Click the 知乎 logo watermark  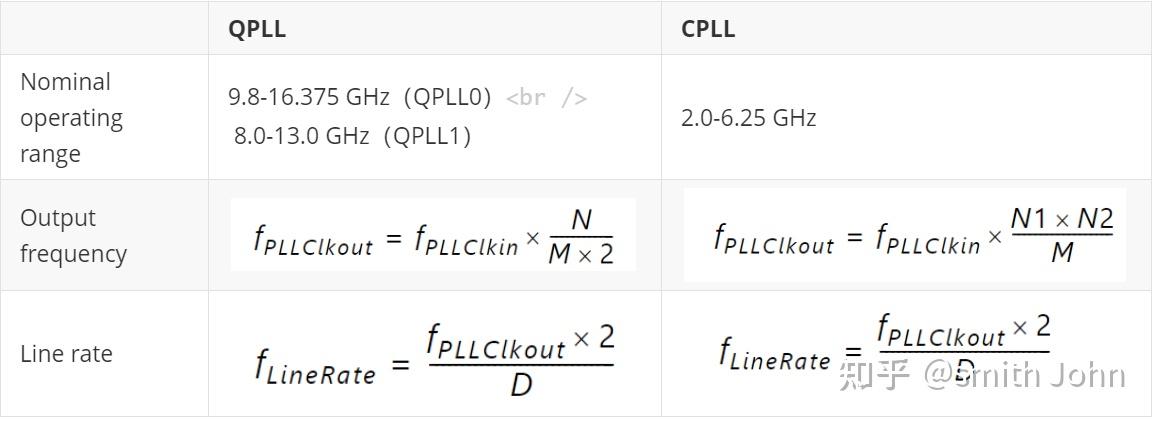coord(874,375)
